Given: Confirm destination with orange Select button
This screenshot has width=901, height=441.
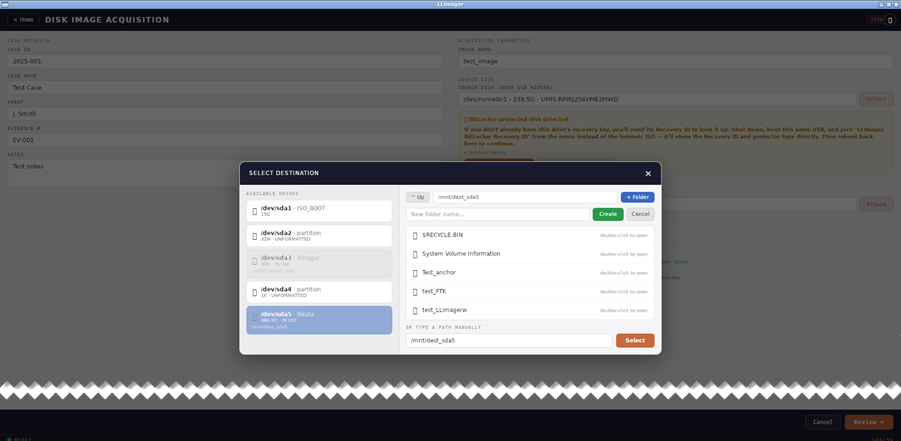Looking at the screenshot, I should 635,340.
